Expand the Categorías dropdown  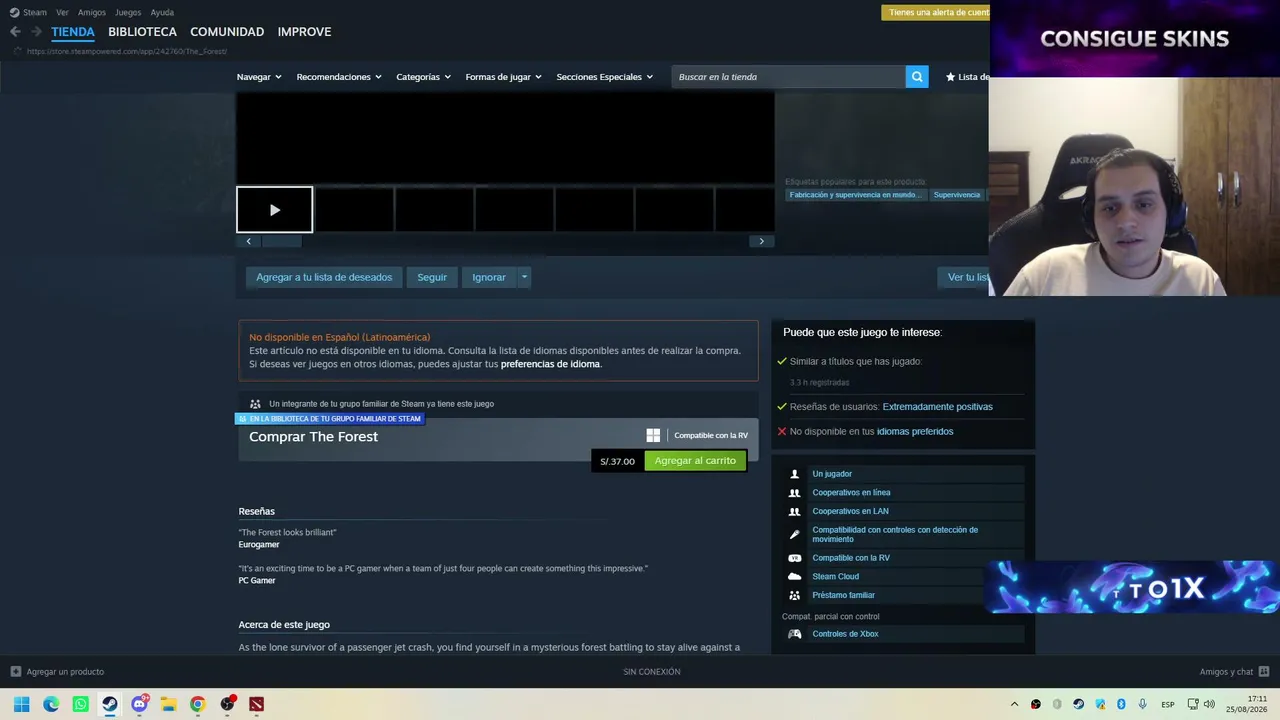(x=423, y=77)
